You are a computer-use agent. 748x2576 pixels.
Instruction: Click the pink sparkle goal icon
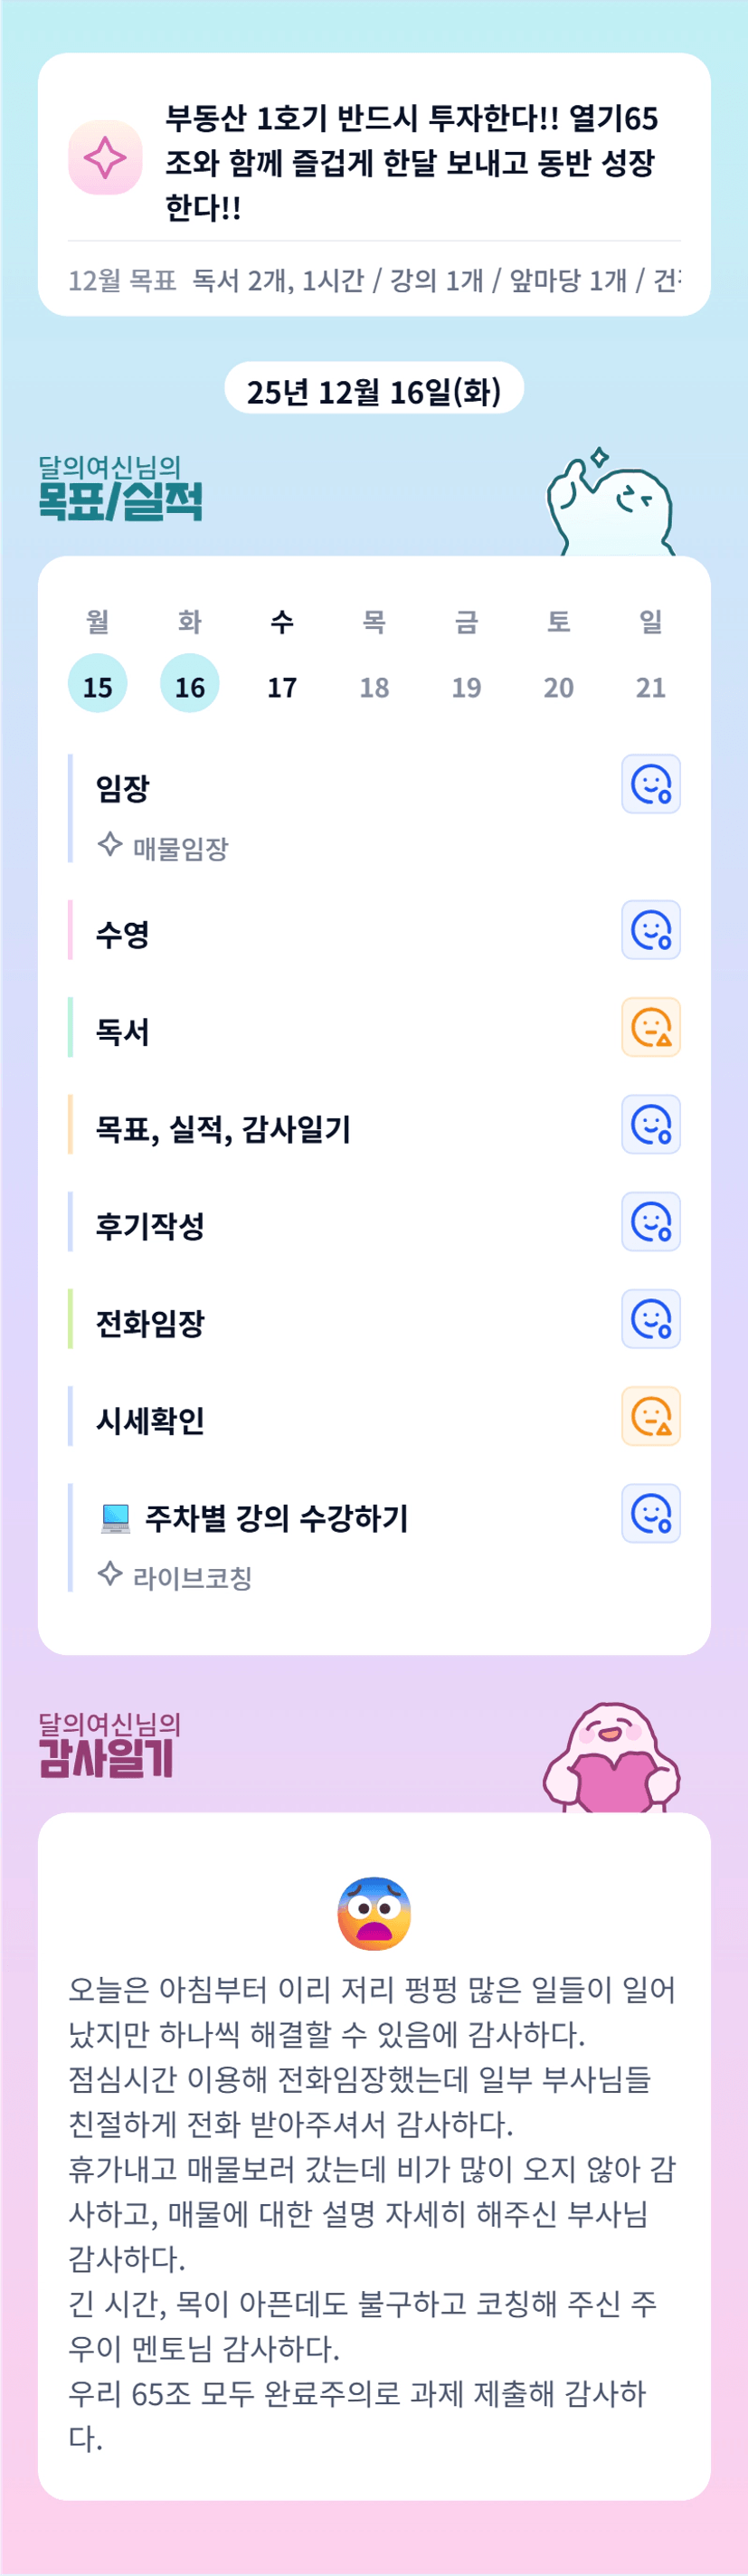[x=105, y=158]
